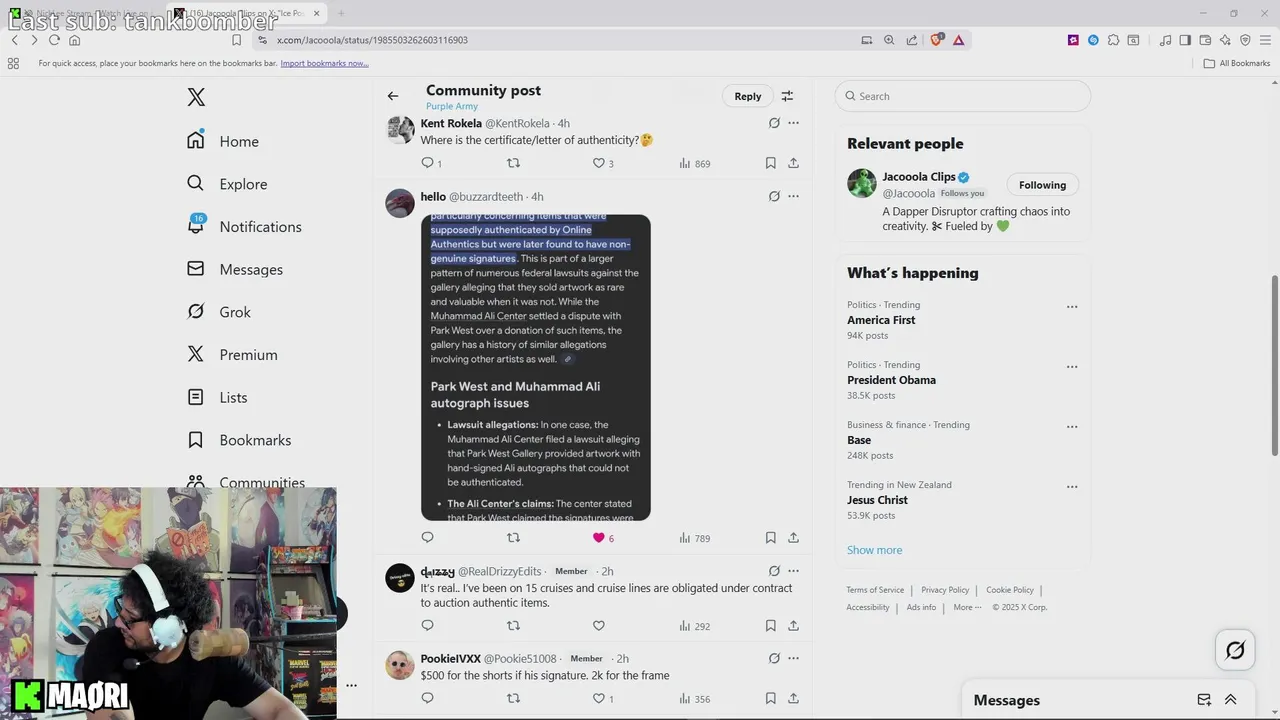The height and width of the screenshot is (720, 1280).
Task: Open Grok in sidebar
Action: (x=219, y=312)
